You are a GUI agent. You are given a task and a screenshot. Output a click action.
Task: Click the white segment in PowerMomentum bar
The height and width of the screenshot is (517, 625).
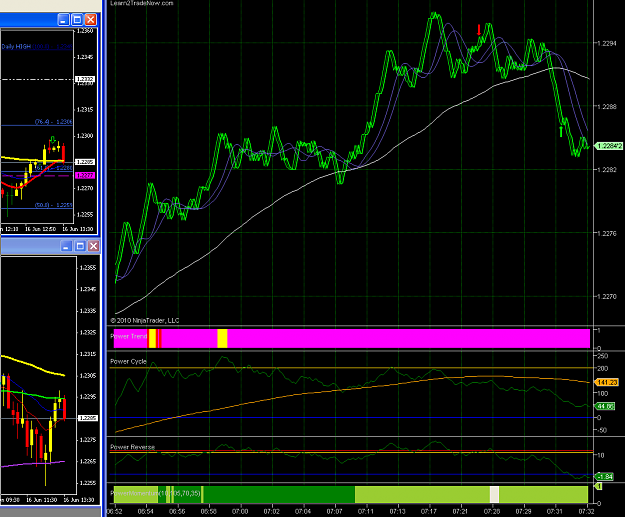[x=494, y=494]
